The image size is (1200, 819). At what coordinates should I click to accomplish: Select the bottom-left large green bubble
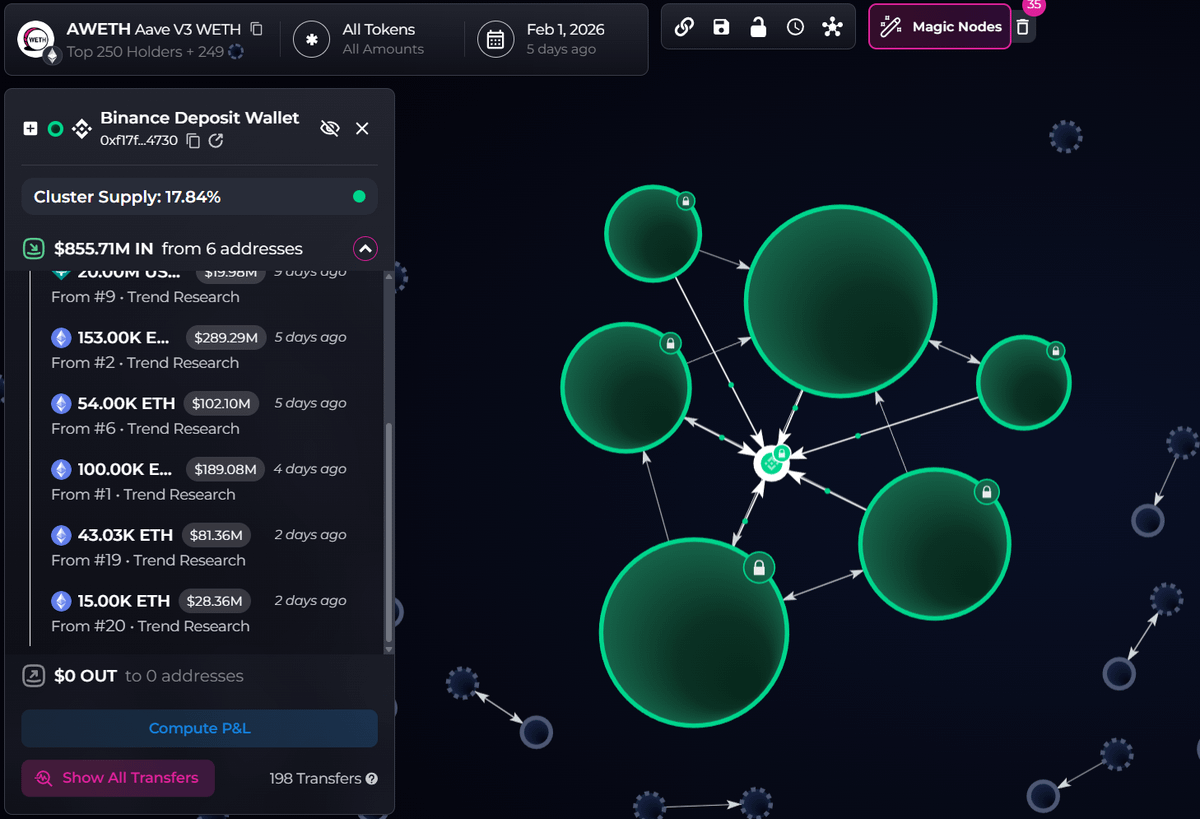(694, 632)
